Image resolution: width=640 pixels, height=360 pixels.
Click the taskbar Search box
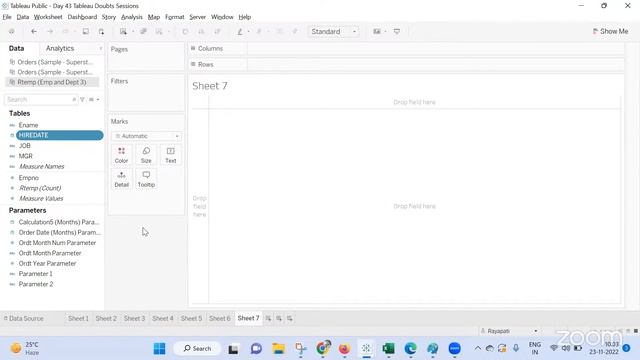click(x=198, y=348)
